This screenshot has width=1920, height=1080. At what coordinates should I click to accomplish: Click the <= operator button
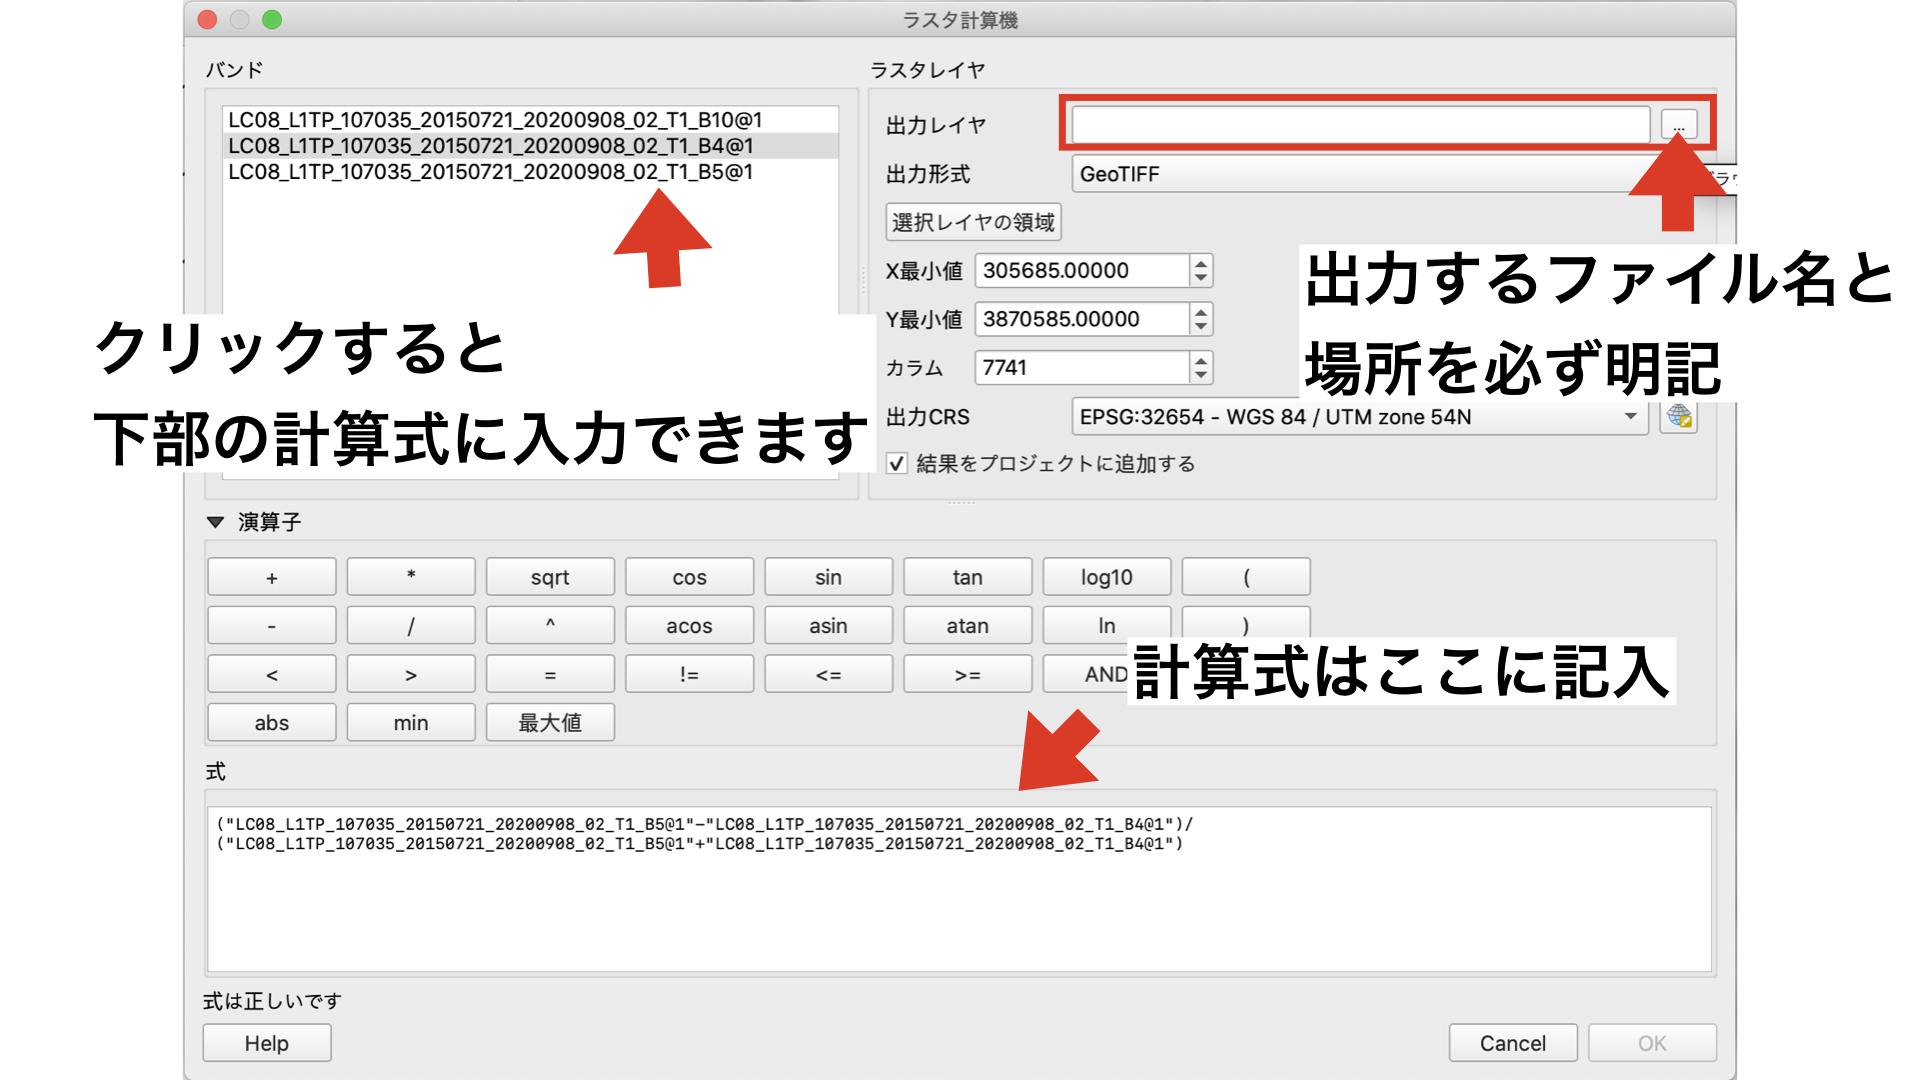tap(828, 674)
